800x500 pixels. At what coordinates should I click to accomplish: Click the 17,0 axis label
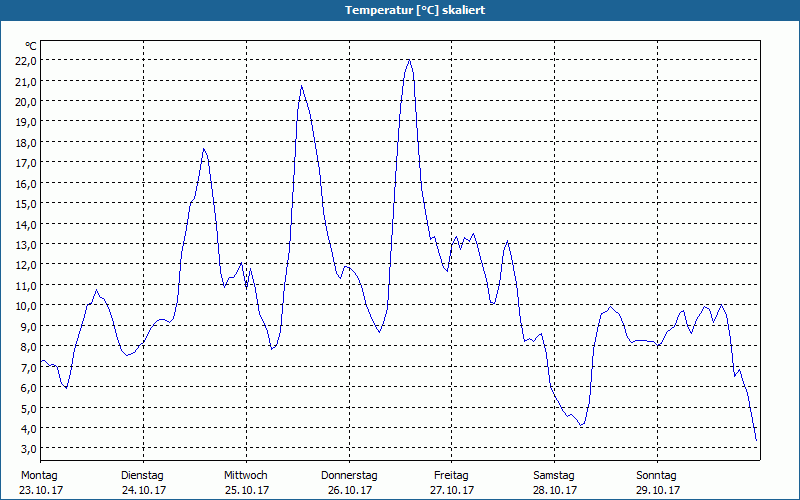pyautogui.click(x=27, y=163)
